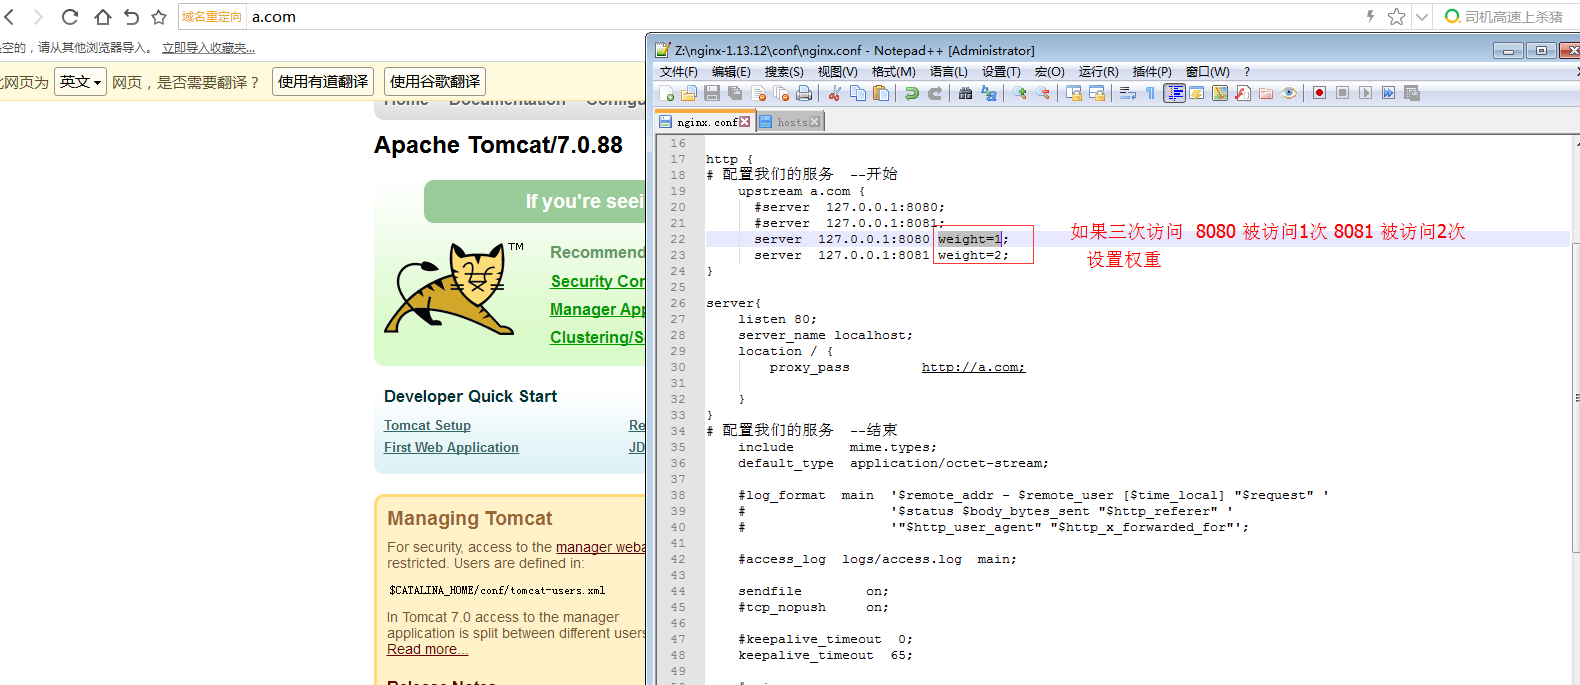Click the Cut scissors icon
Image resolution: width=1580 pixels, height=685 pixels.
[x=834, y=93]
